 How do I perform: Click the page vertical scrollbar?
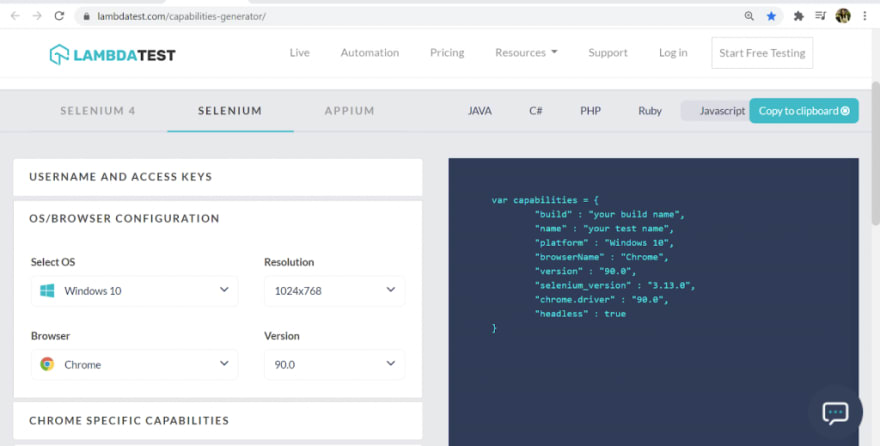pos(875,154)
